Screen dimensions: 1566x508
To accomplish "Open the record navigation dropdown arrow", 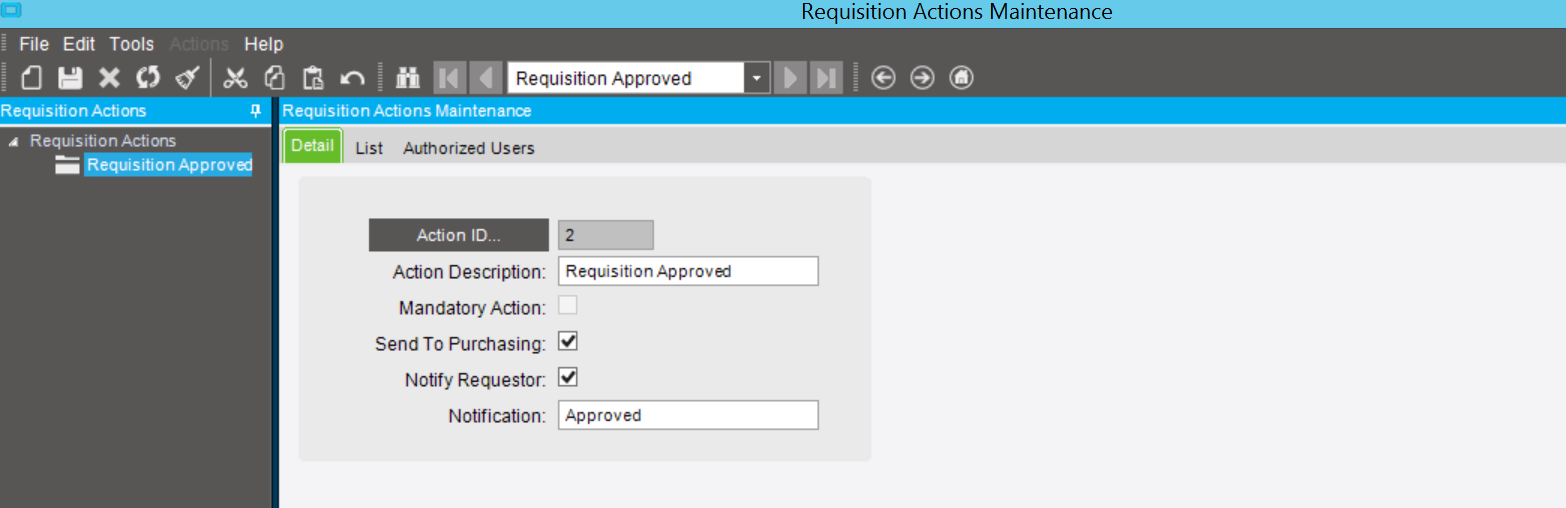I will pyautogui.click(x=757, y=78).
